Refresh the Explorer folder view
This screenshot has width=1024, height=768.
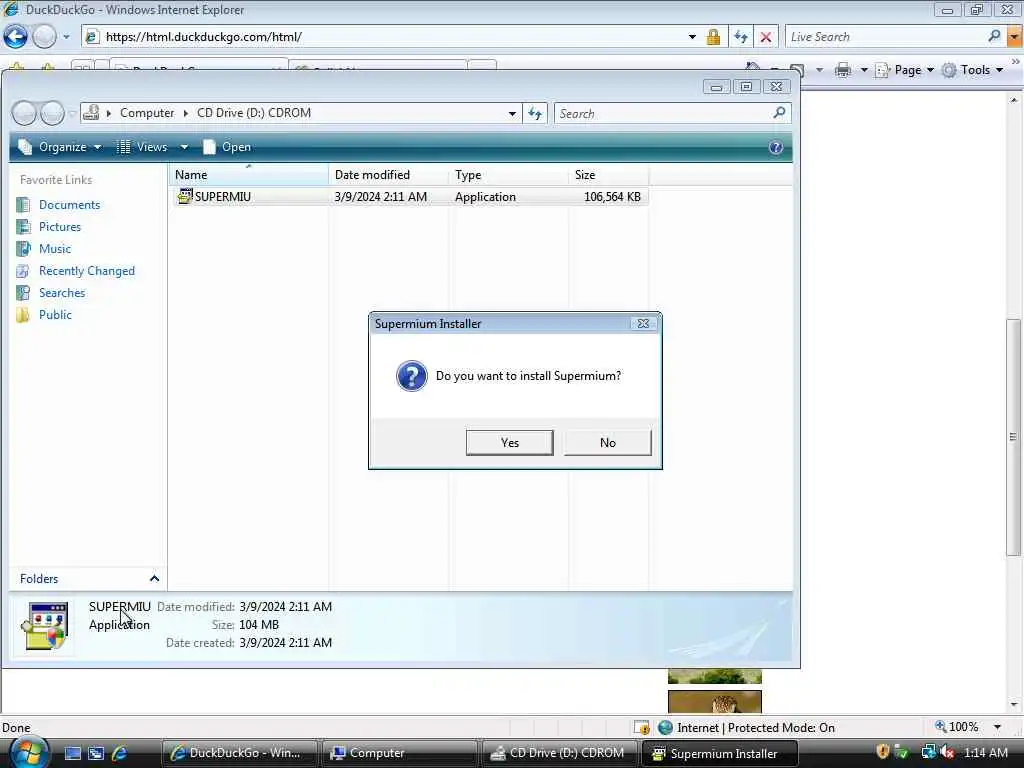coord(536,114)
